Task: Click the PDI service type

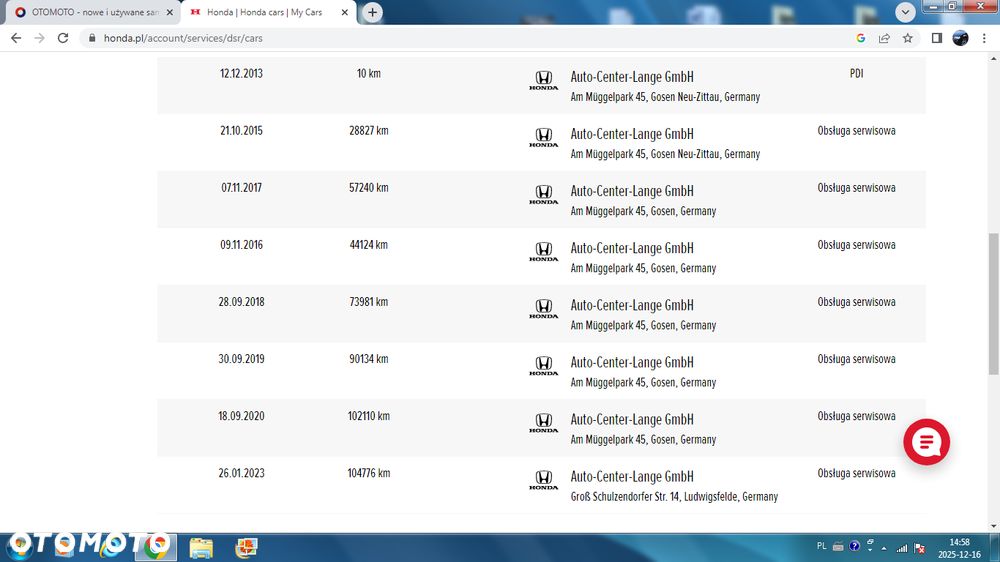Action: [x=857, y=73]
